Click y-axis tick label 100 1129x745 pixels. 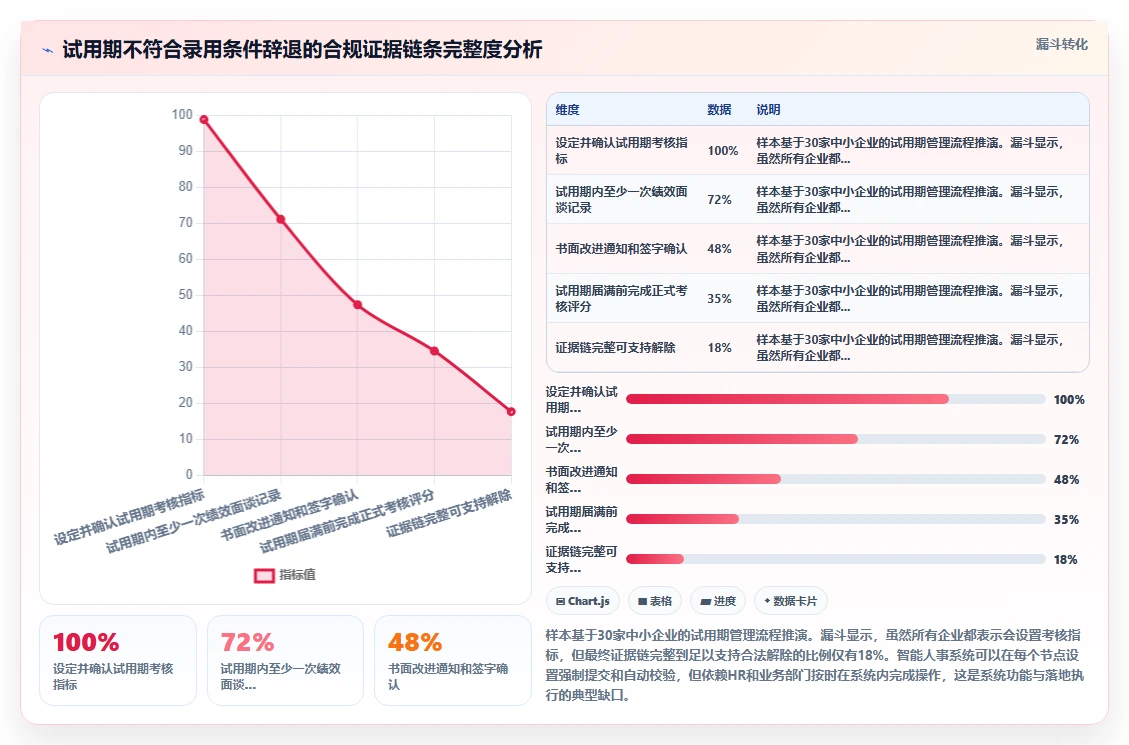182,114
